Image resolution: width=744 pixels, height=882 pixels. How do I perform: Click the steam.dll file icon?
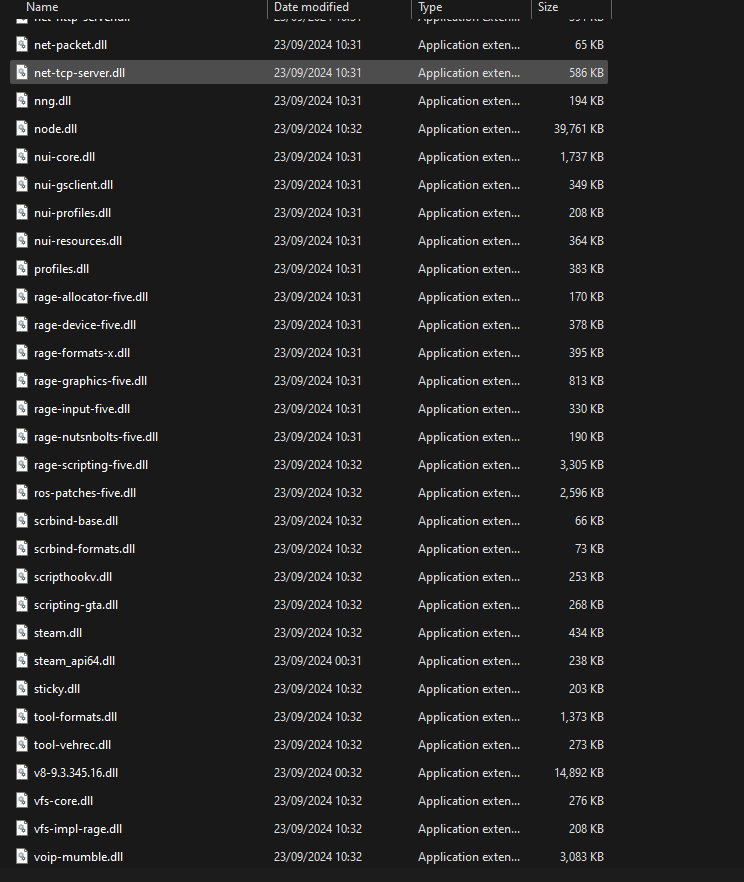pyautogui.click(x=22, y=633)
